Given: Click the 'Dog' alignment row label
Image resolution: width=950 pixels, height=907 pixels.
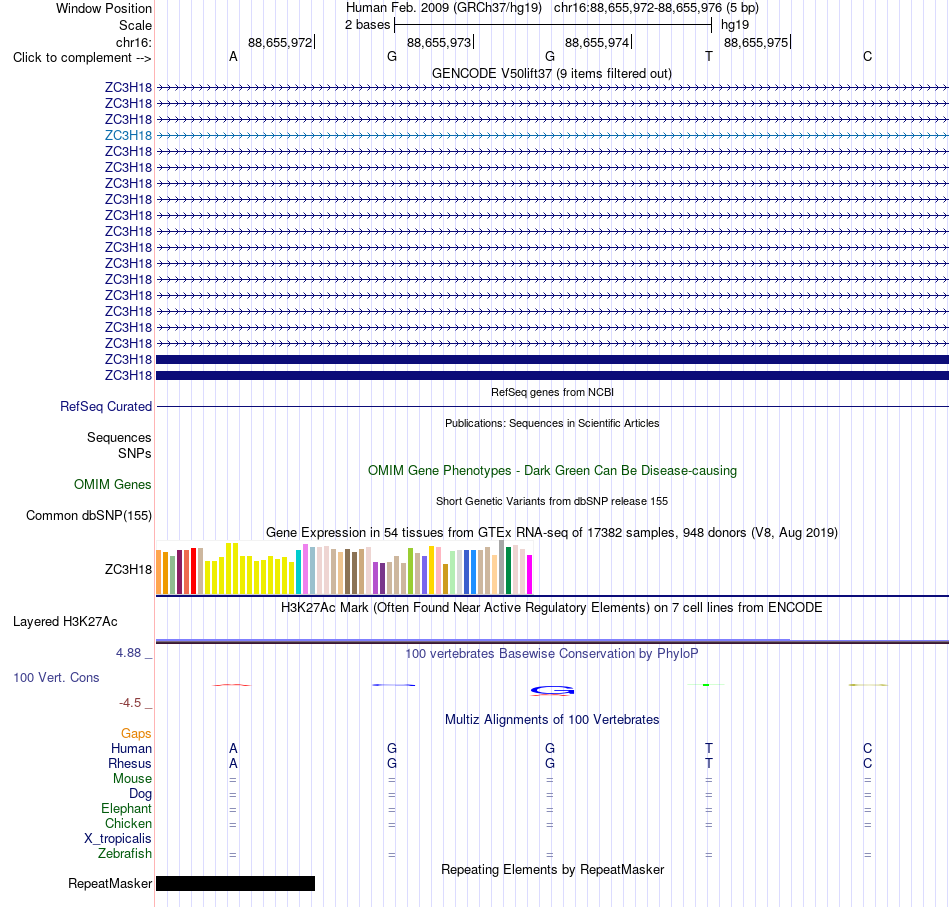Looking at the screenshot, I should coord(140,794).
